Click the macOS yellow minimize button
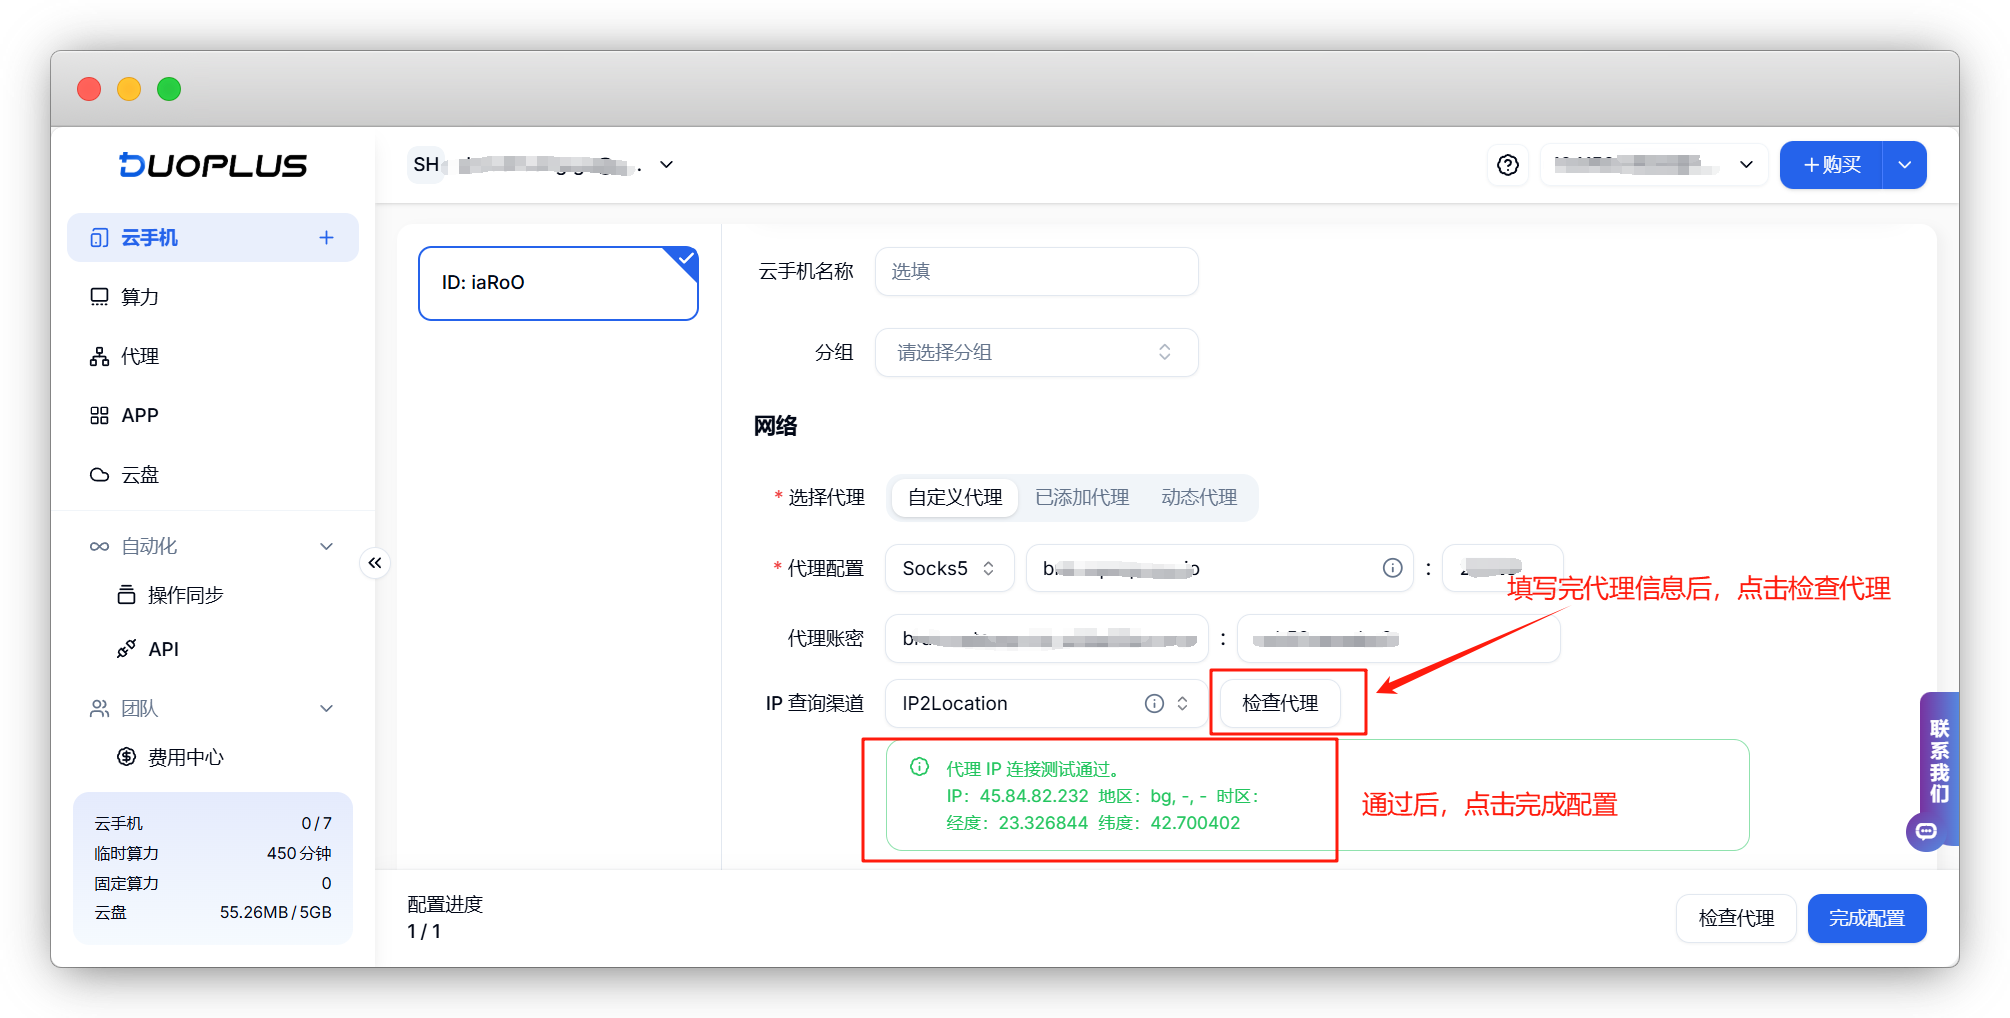 tap(129, 89)
